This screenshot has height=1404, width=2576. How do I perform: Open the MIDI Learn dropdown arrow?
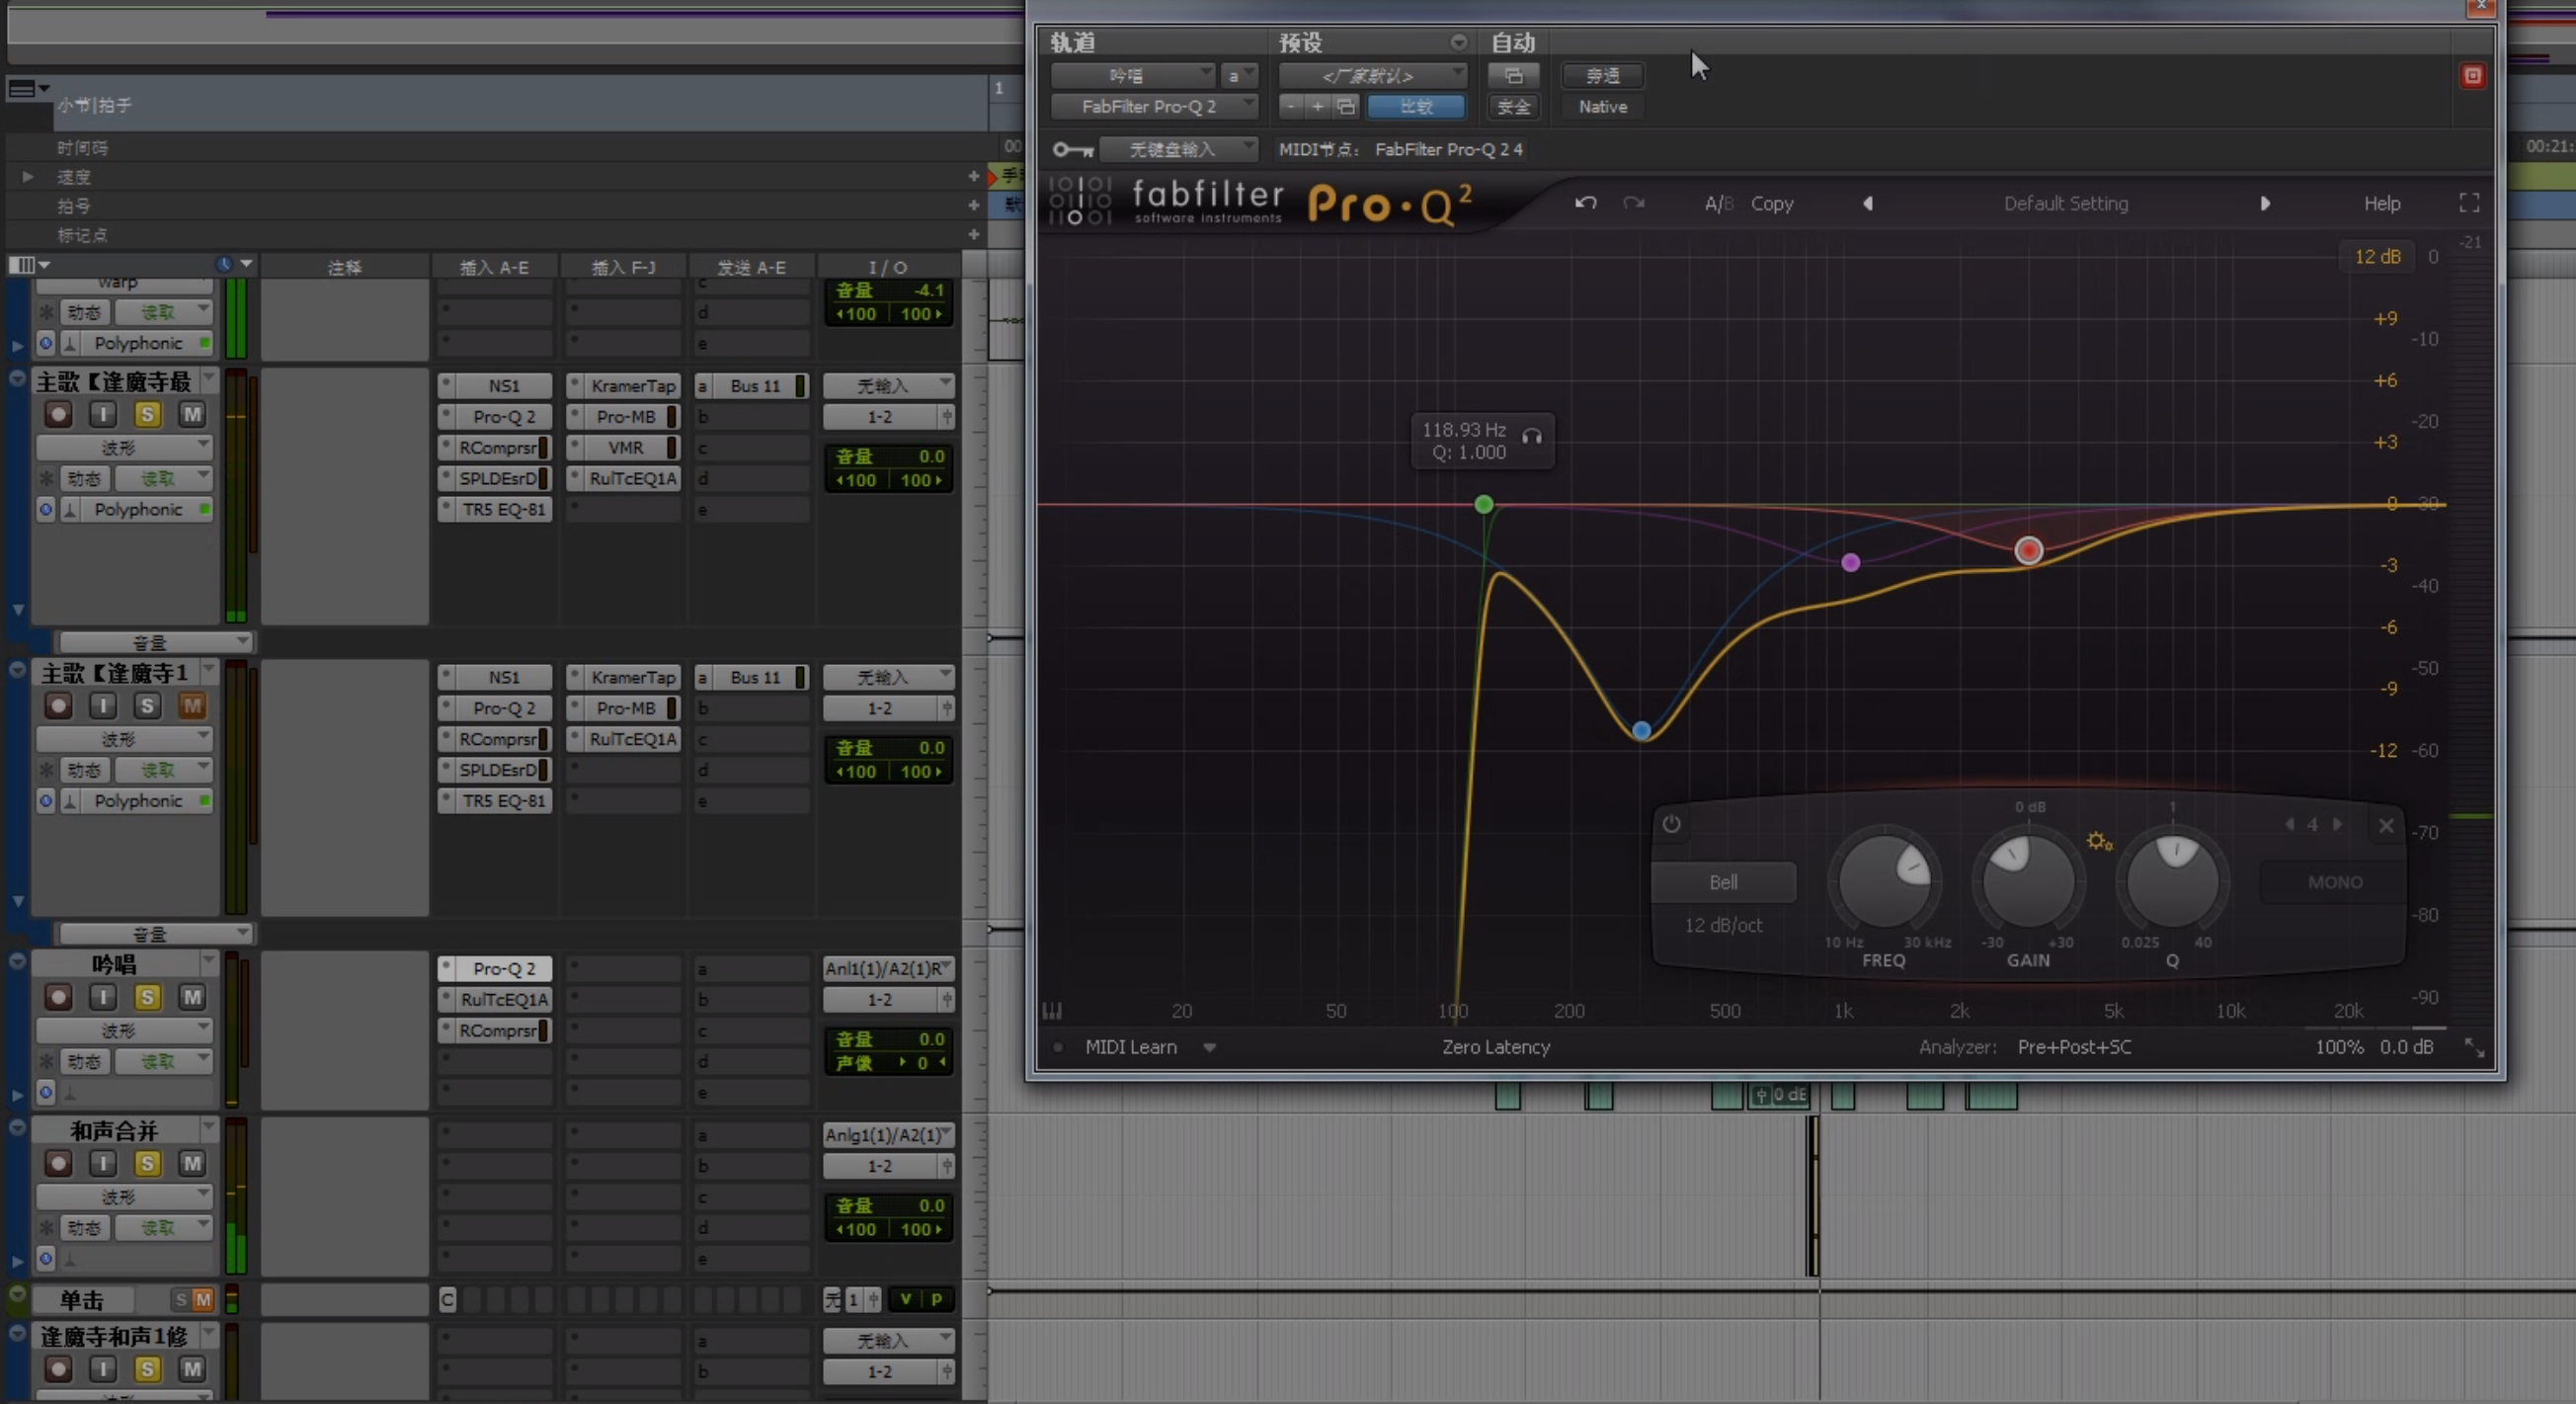(x=1209, y=1047)
